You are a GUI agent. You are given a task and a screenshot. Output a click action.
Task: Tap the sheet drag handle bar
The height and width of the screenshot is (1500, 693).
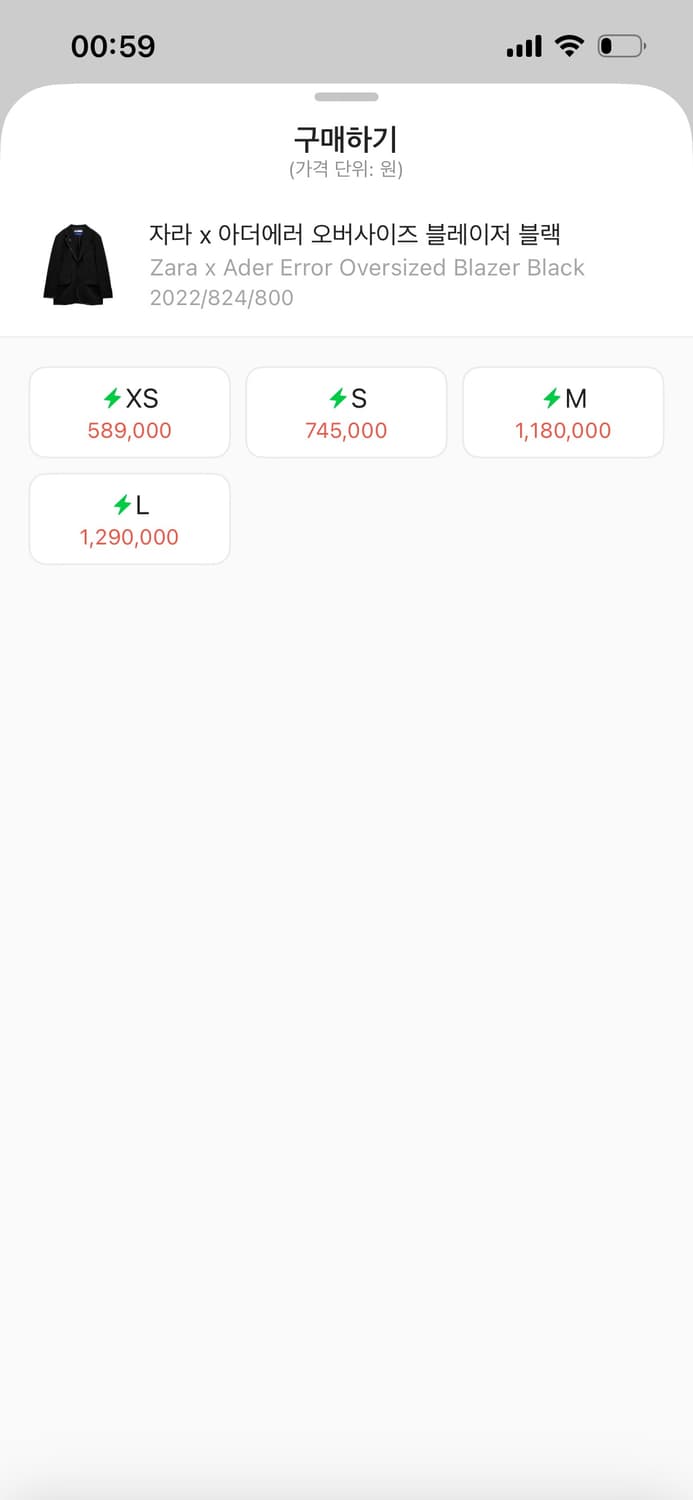coord(346,97)
